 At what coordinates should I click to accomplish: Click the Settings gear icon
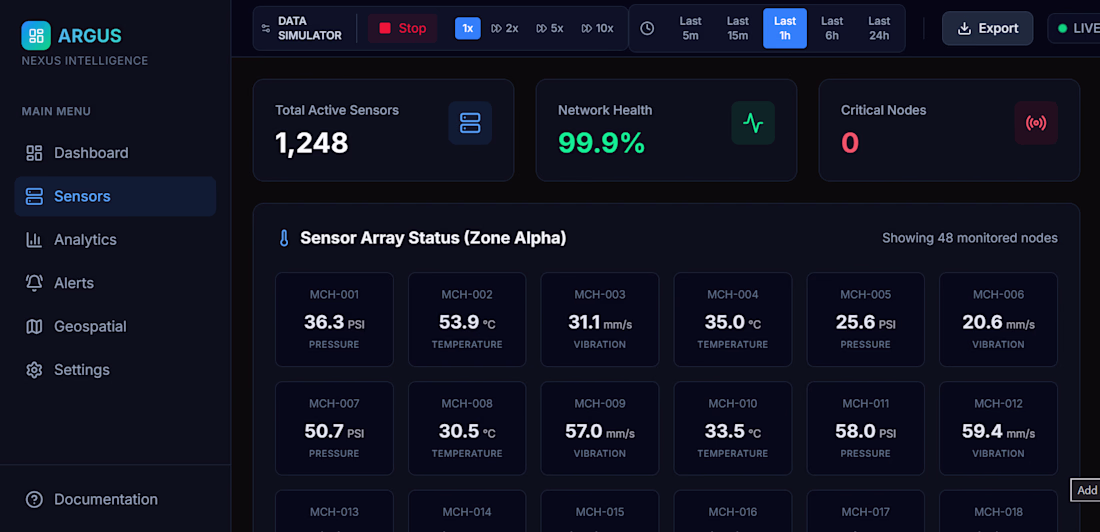(34, 370)
